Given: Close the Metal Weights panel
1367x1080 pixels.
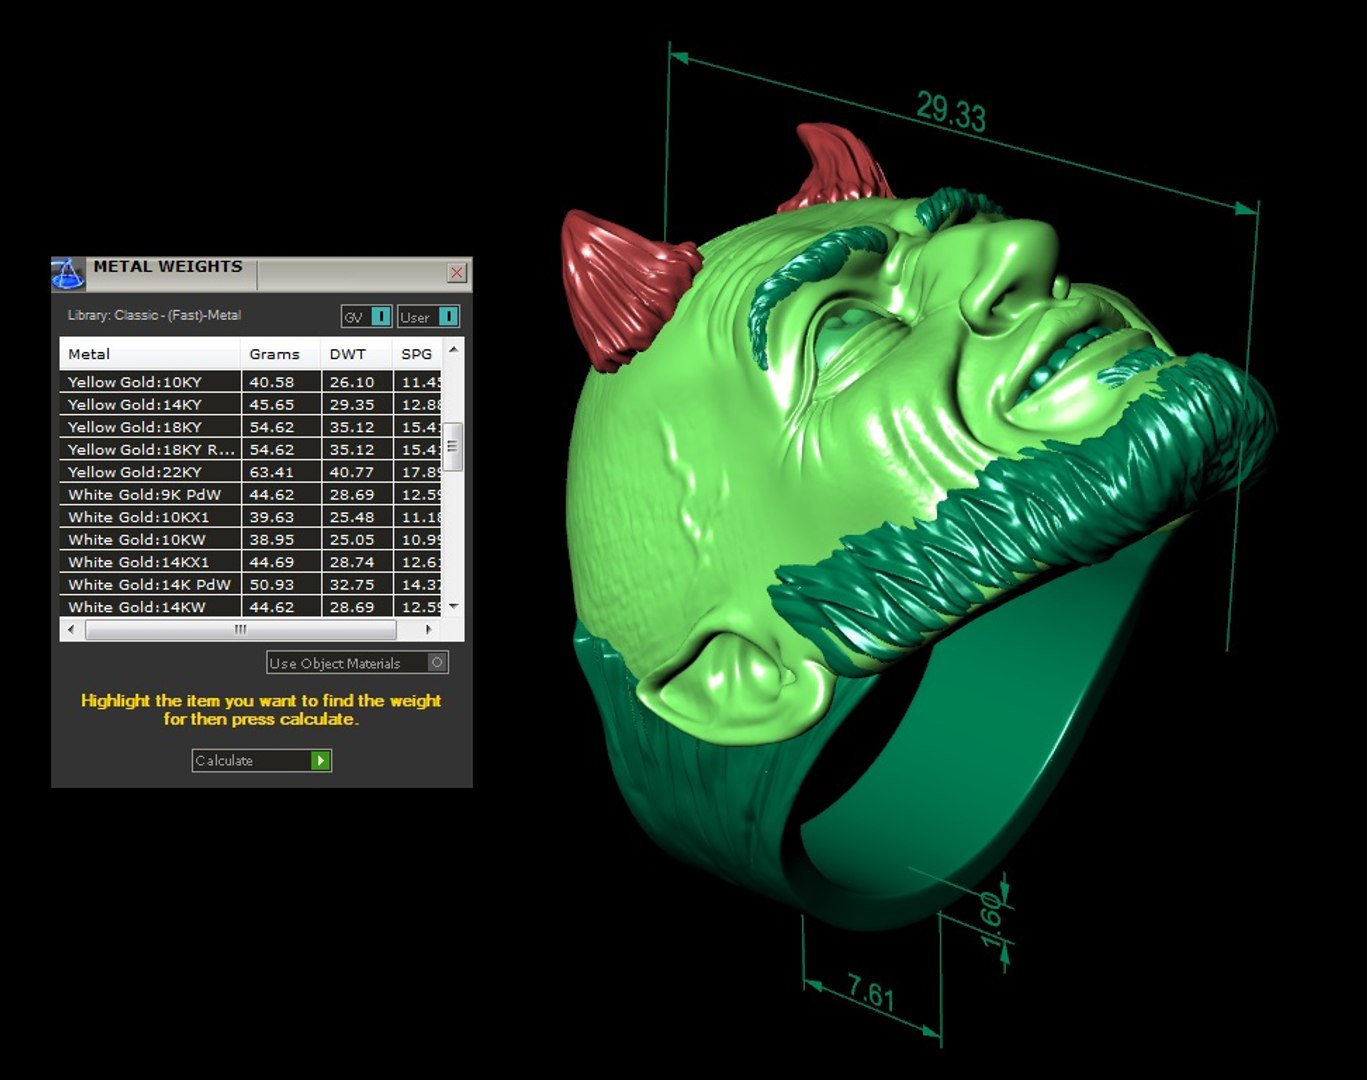Looking at the screenshot, I should coord(457,272).
